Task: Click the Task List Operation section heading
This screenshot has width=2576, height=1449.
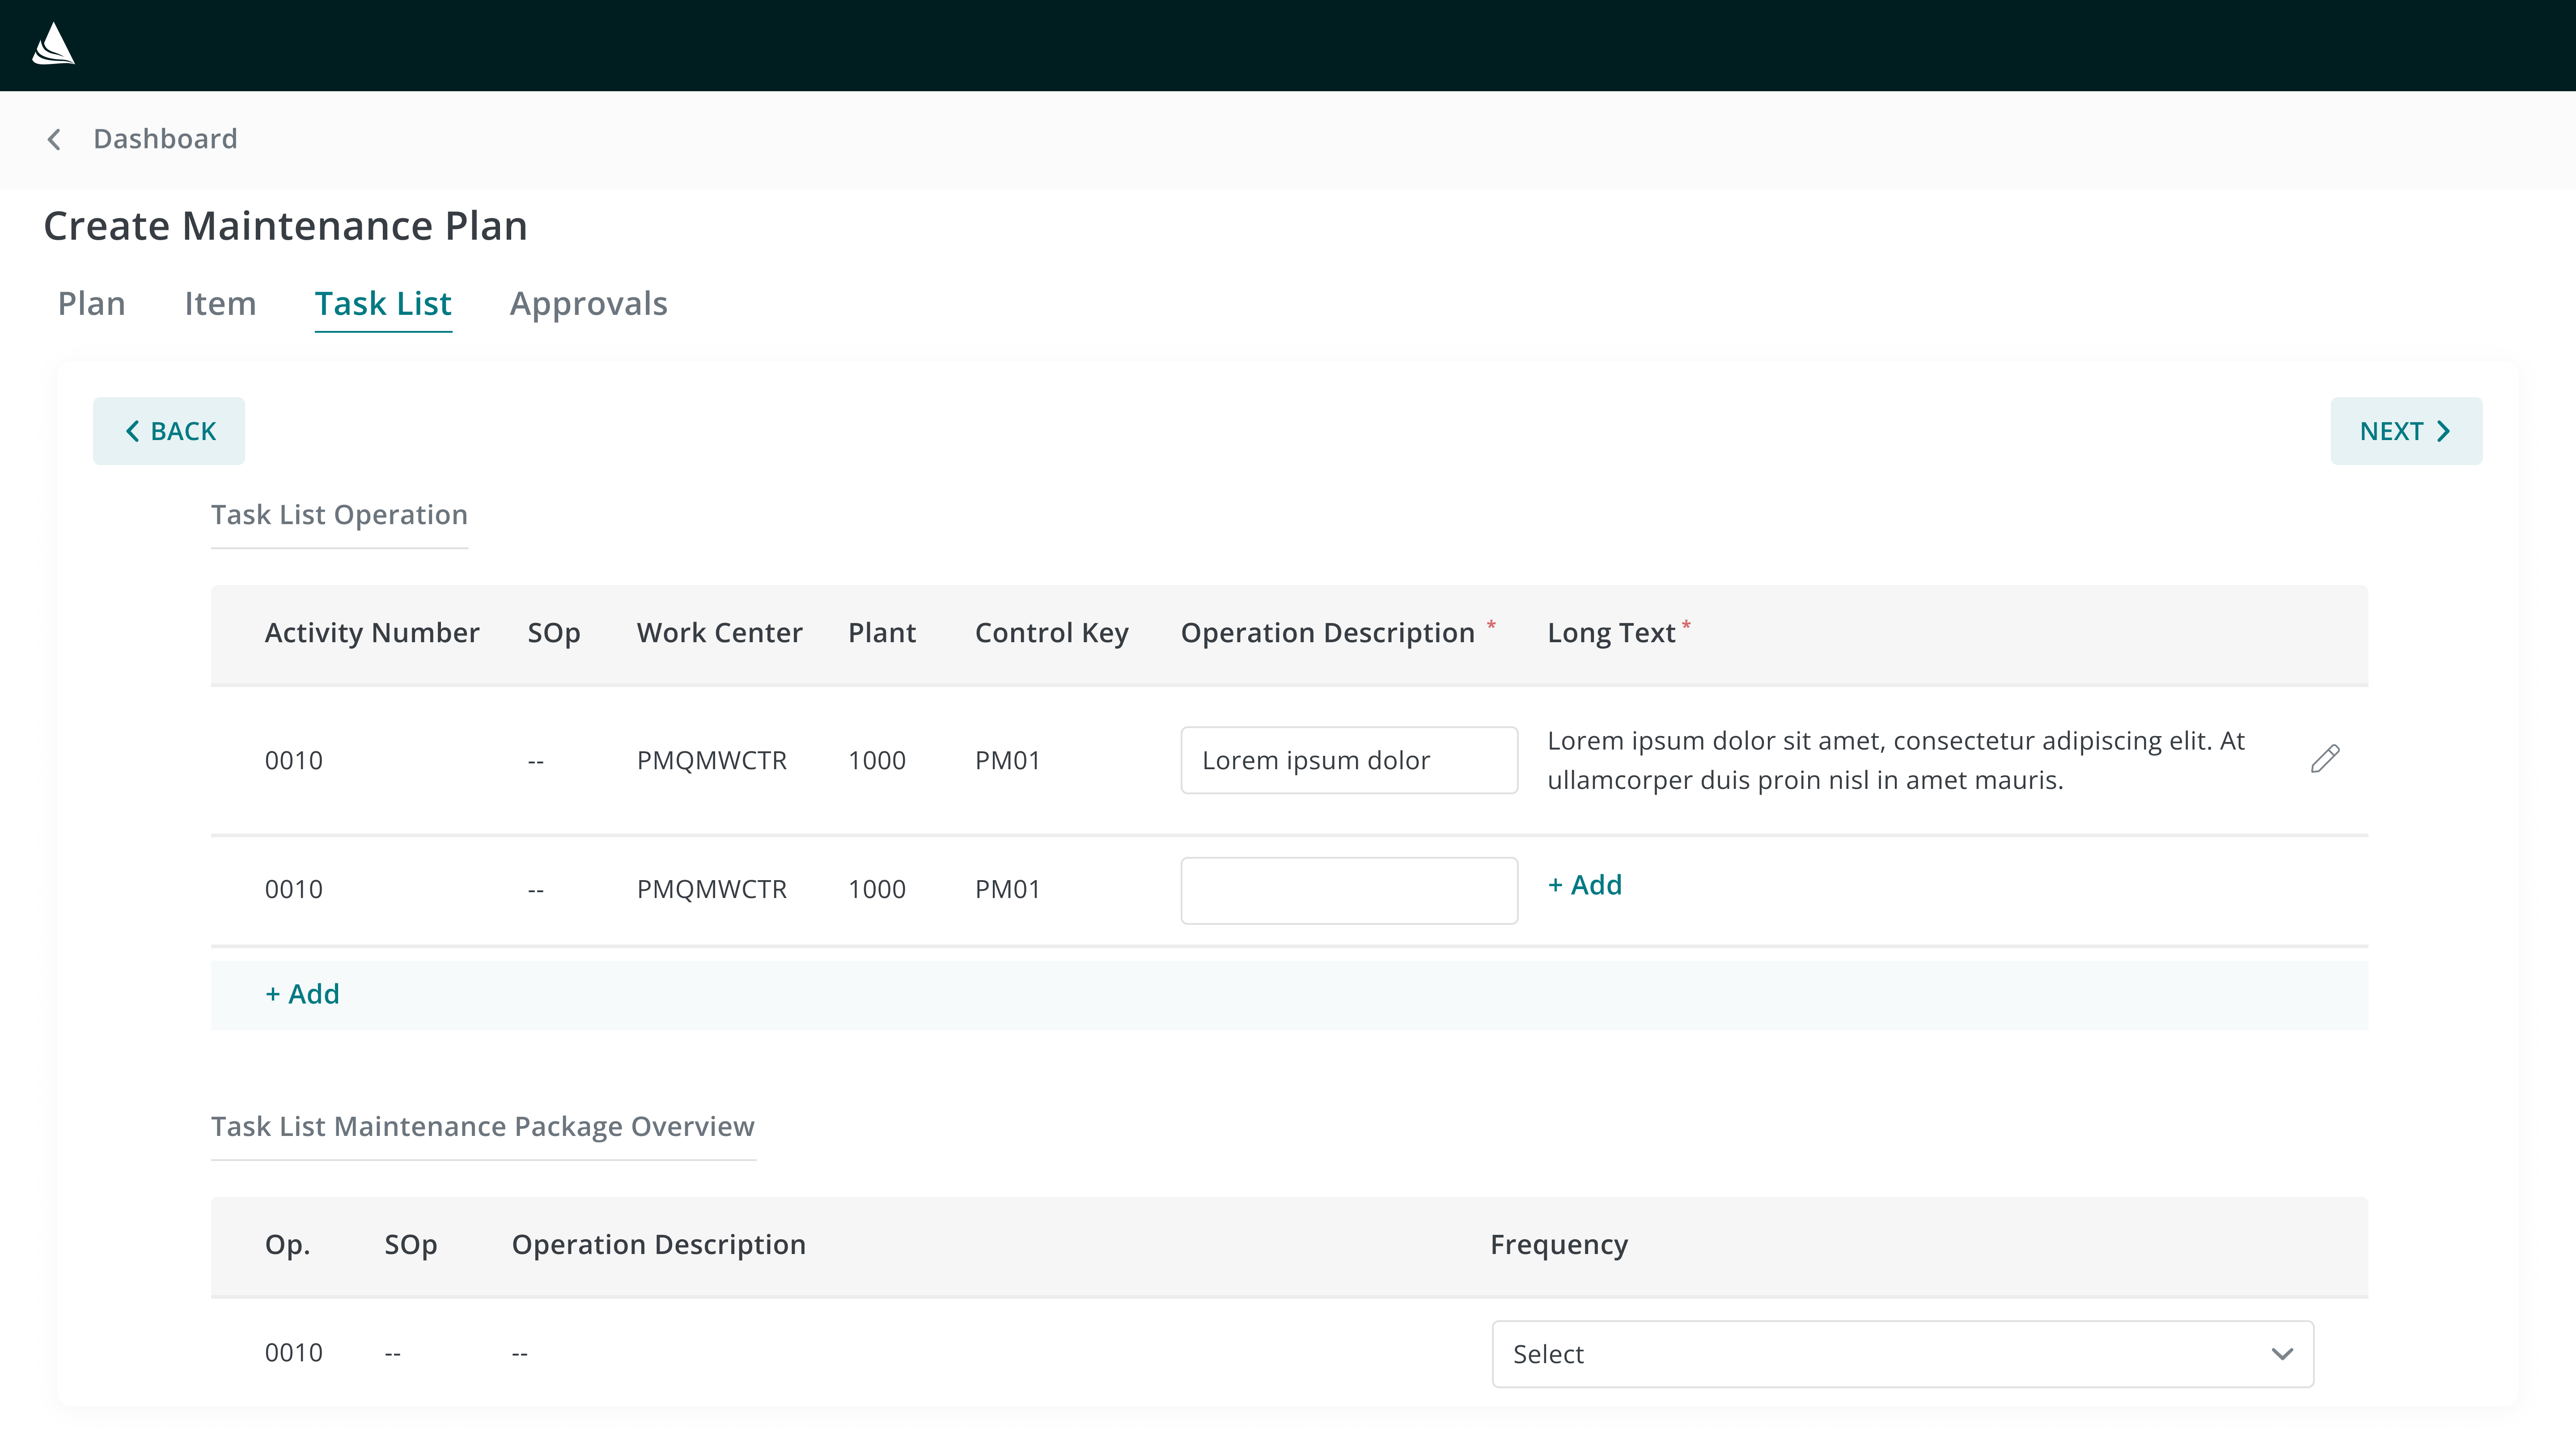Action: click(339, 515)
